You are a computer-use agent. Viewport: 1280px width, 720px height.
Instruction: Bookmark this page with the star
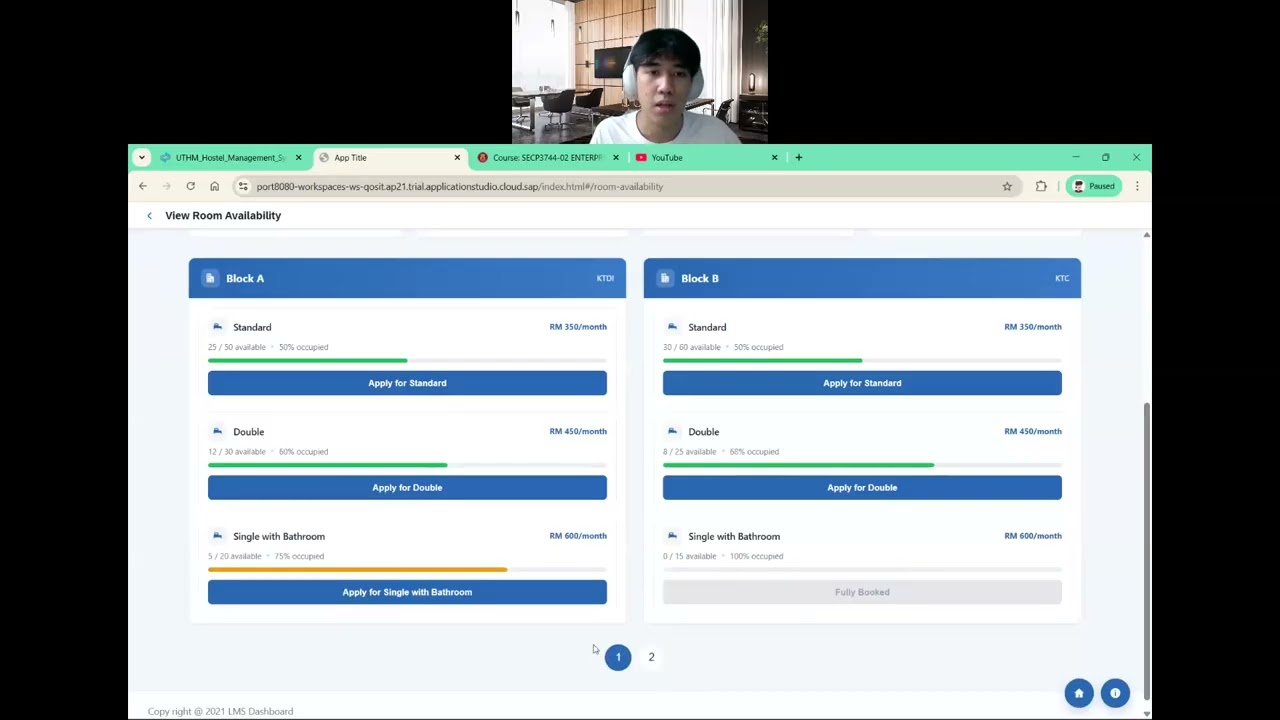1007,186
